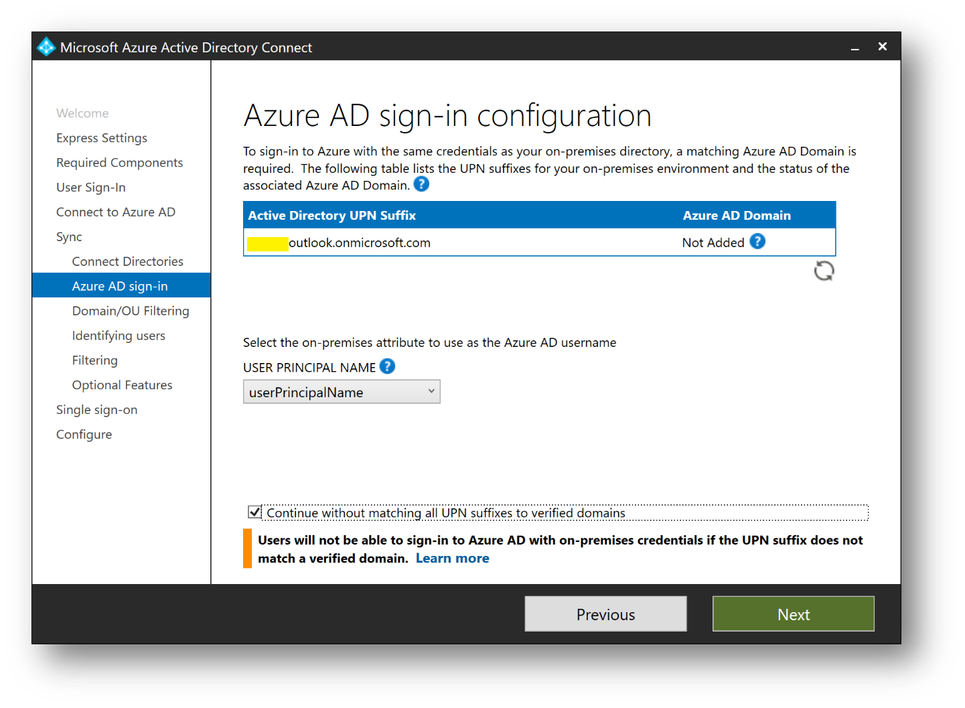Image resolution: width=965 pixels, height=708 pixels.
Task: Open the User Sign-In step
Action: pyautogui.click(x=91, y=187)
